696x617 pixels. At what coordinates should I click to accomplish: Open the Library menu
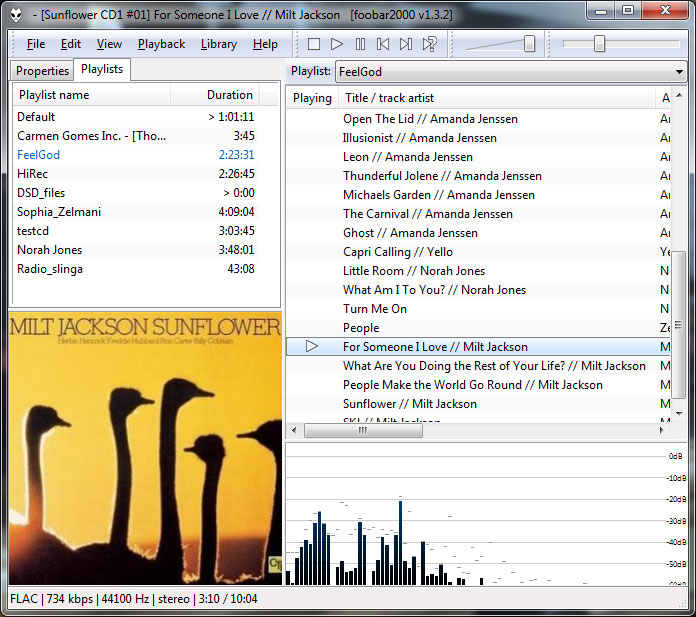click(219, 44)
